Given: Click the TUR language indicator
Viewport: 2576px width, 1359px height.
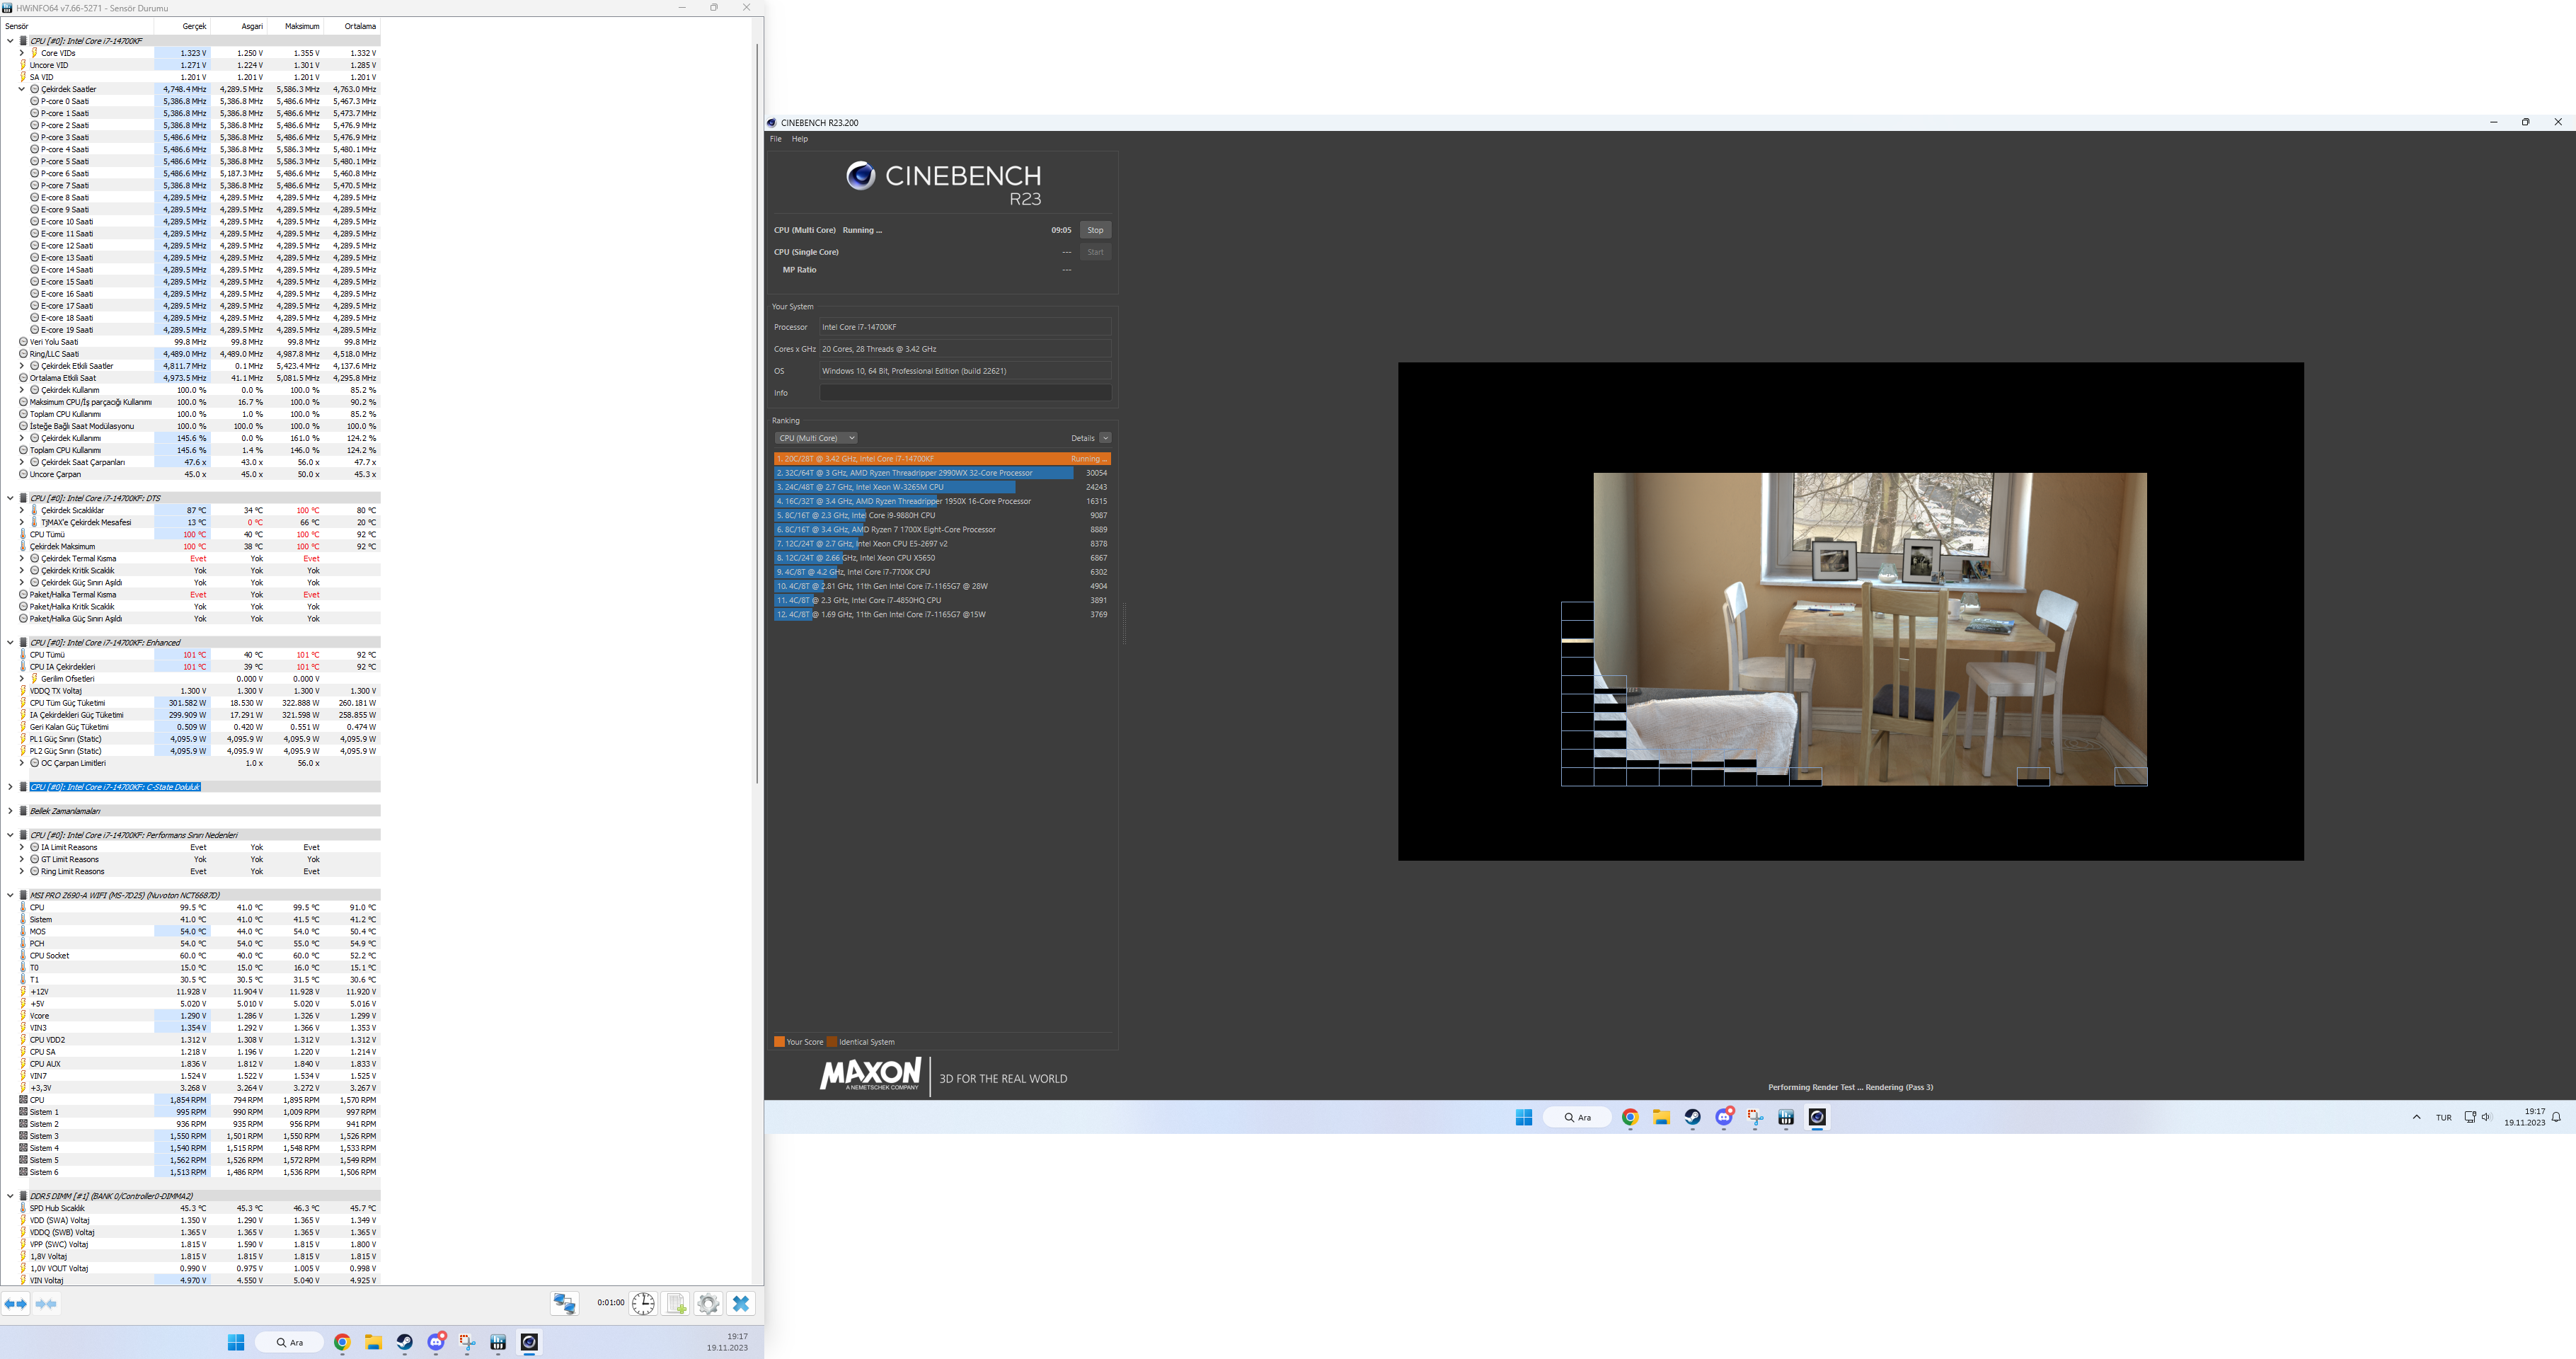Looking at the screenshot, I should (x=2444, y=1118).
